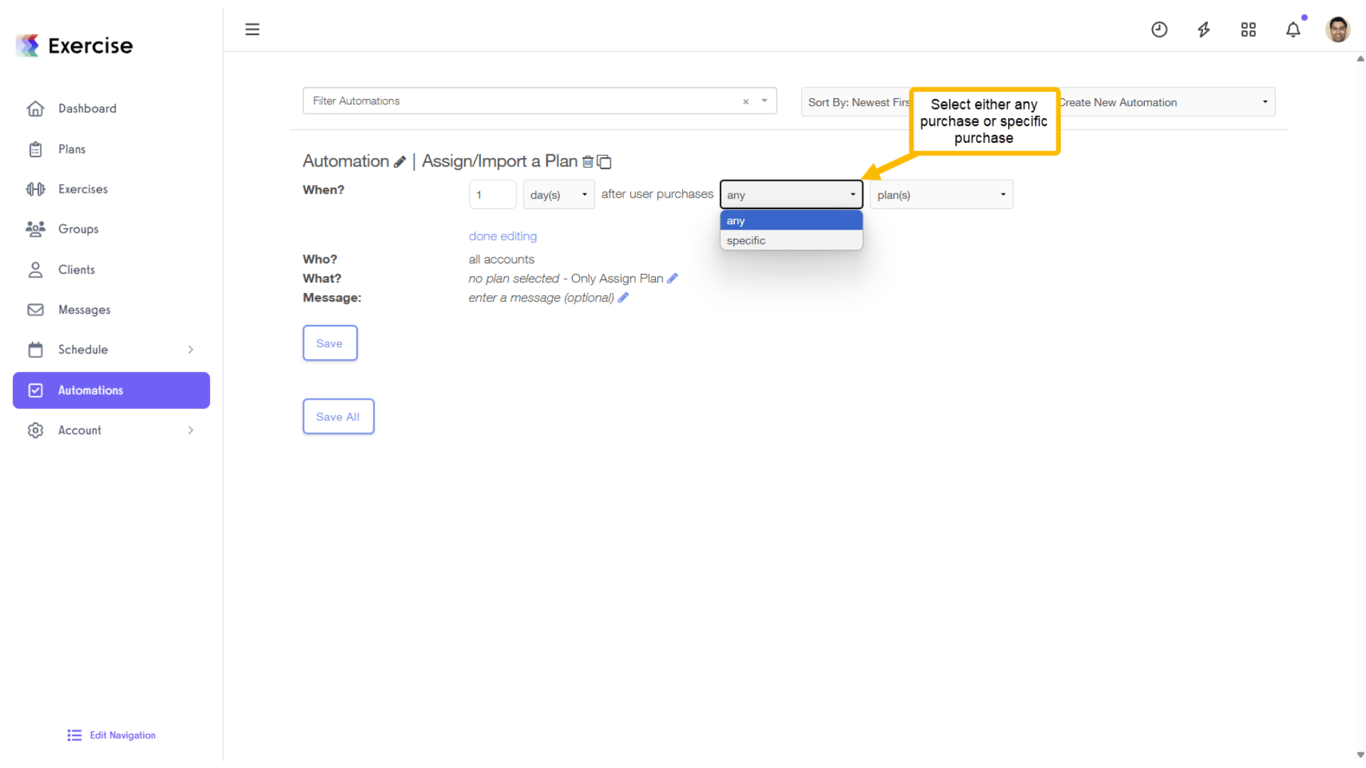1366x768 pixels.
Task: Click the clock history icon in top bar
Action: [1159, 29]
